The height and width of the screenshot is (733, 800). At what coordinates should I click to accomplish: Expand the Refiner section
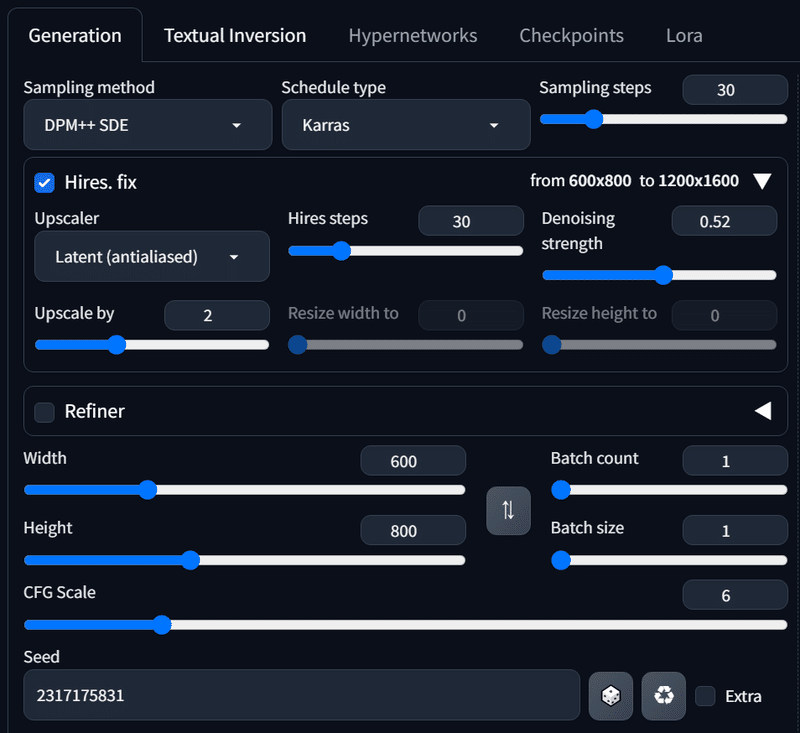[x=763, y=410]
